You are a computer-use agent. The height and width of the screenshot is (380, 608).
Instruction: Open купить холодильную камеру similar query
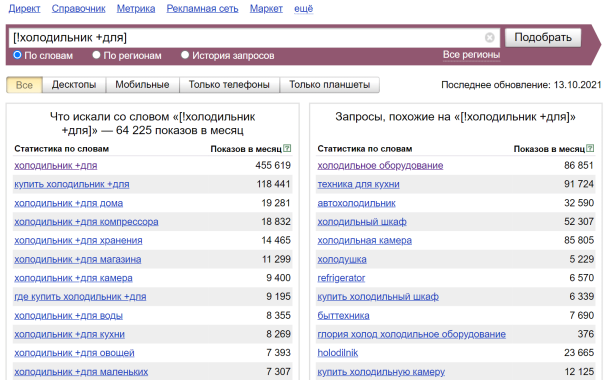pos(381,372)
